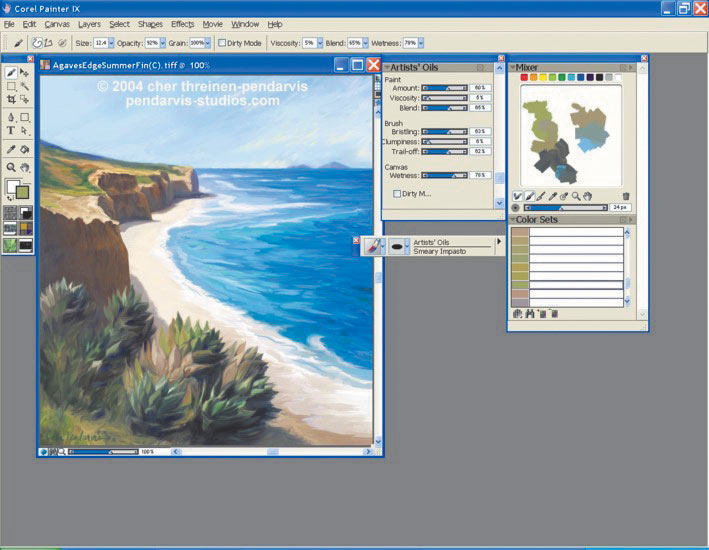Select the Mixer zoom magnifier

(576, 196)
